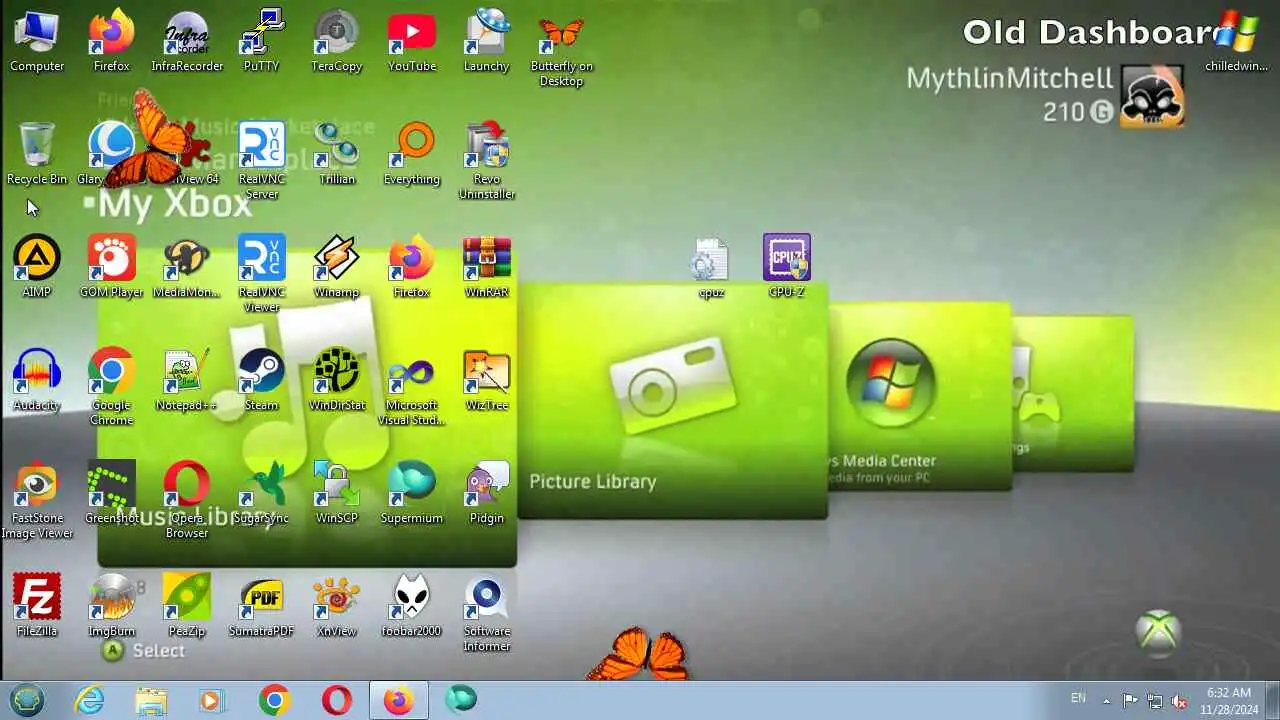Open Windows Explorer from the taskbar
The image size is (1280, 720).
(x=151, y=701)
